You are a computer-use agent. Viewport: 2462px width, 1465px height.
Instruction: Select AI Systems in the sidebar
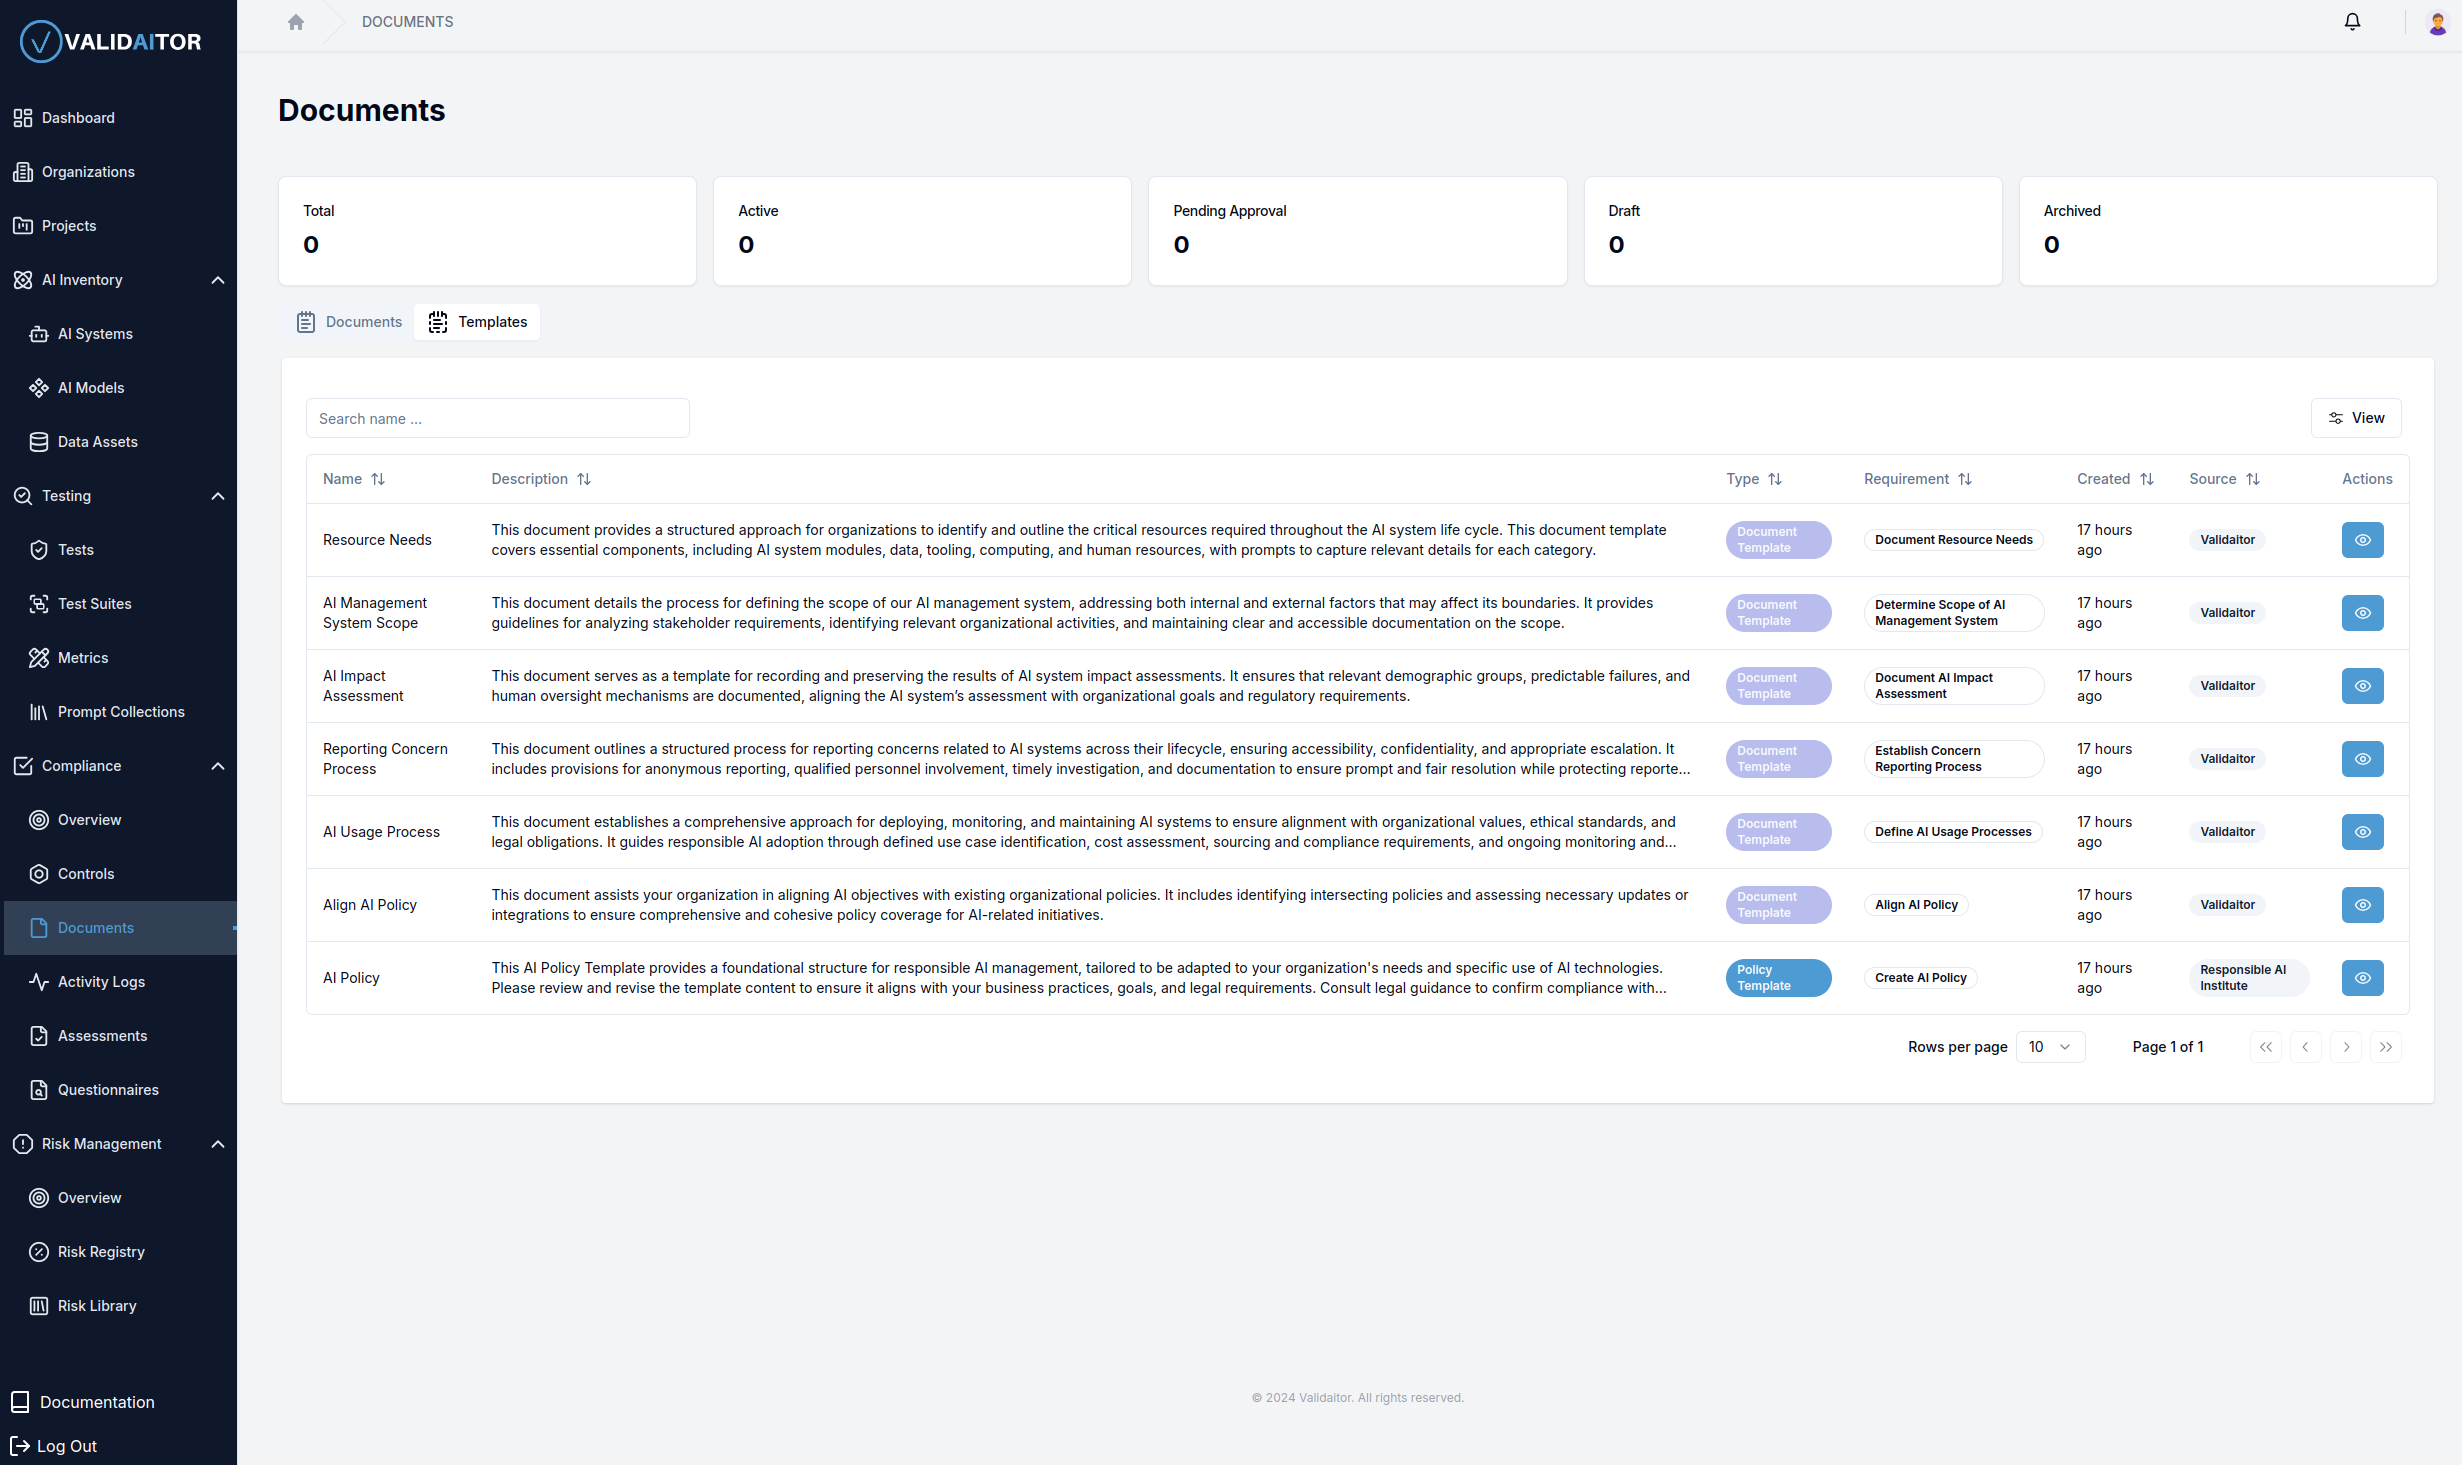[x=95, y=333]
